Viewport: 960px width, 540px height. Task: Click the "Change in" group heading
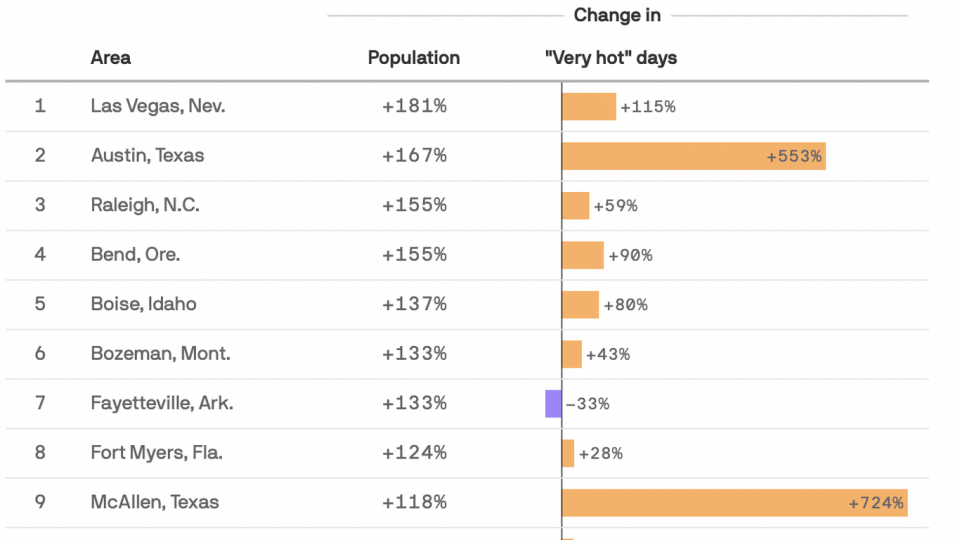pyautogui.click(x=617, y=15)
